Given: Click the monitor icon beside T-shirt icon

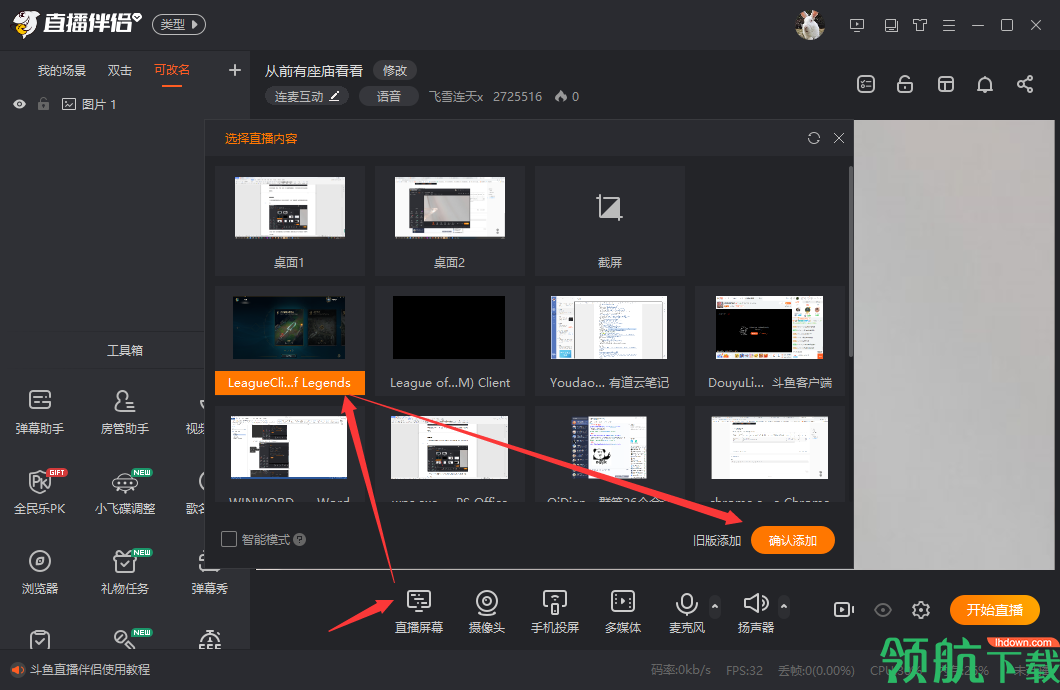Looking at the screenshot, I should pos(891,26).
